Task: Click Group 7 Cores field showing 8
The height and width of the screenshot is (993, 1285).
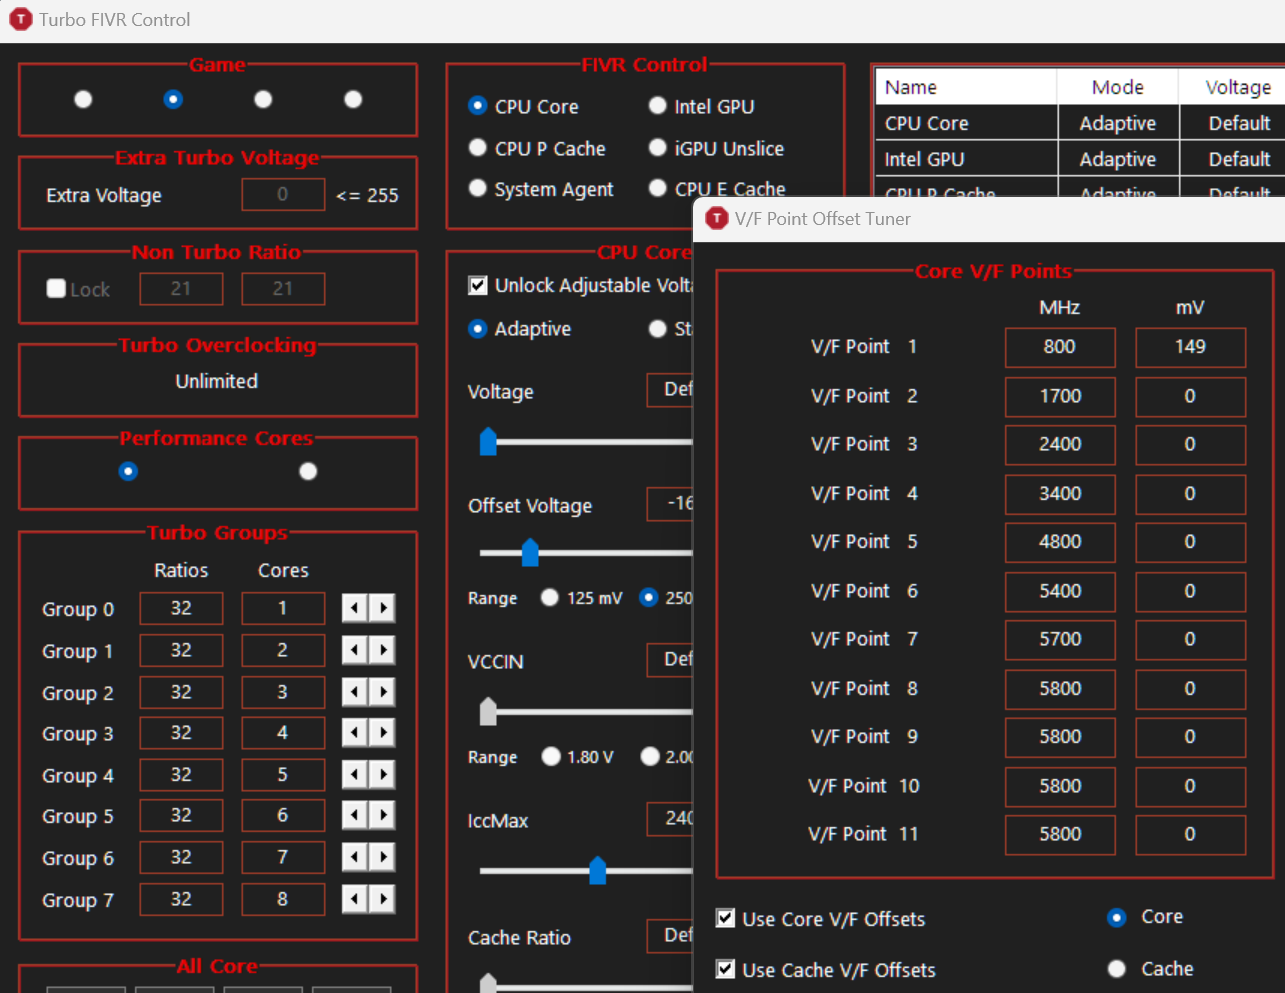Action: tap(283, 899)
